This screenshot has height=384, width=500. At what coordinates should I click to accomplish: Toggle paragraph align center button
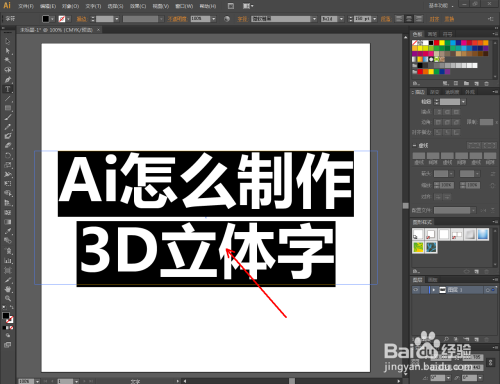[x=409, y=19]
